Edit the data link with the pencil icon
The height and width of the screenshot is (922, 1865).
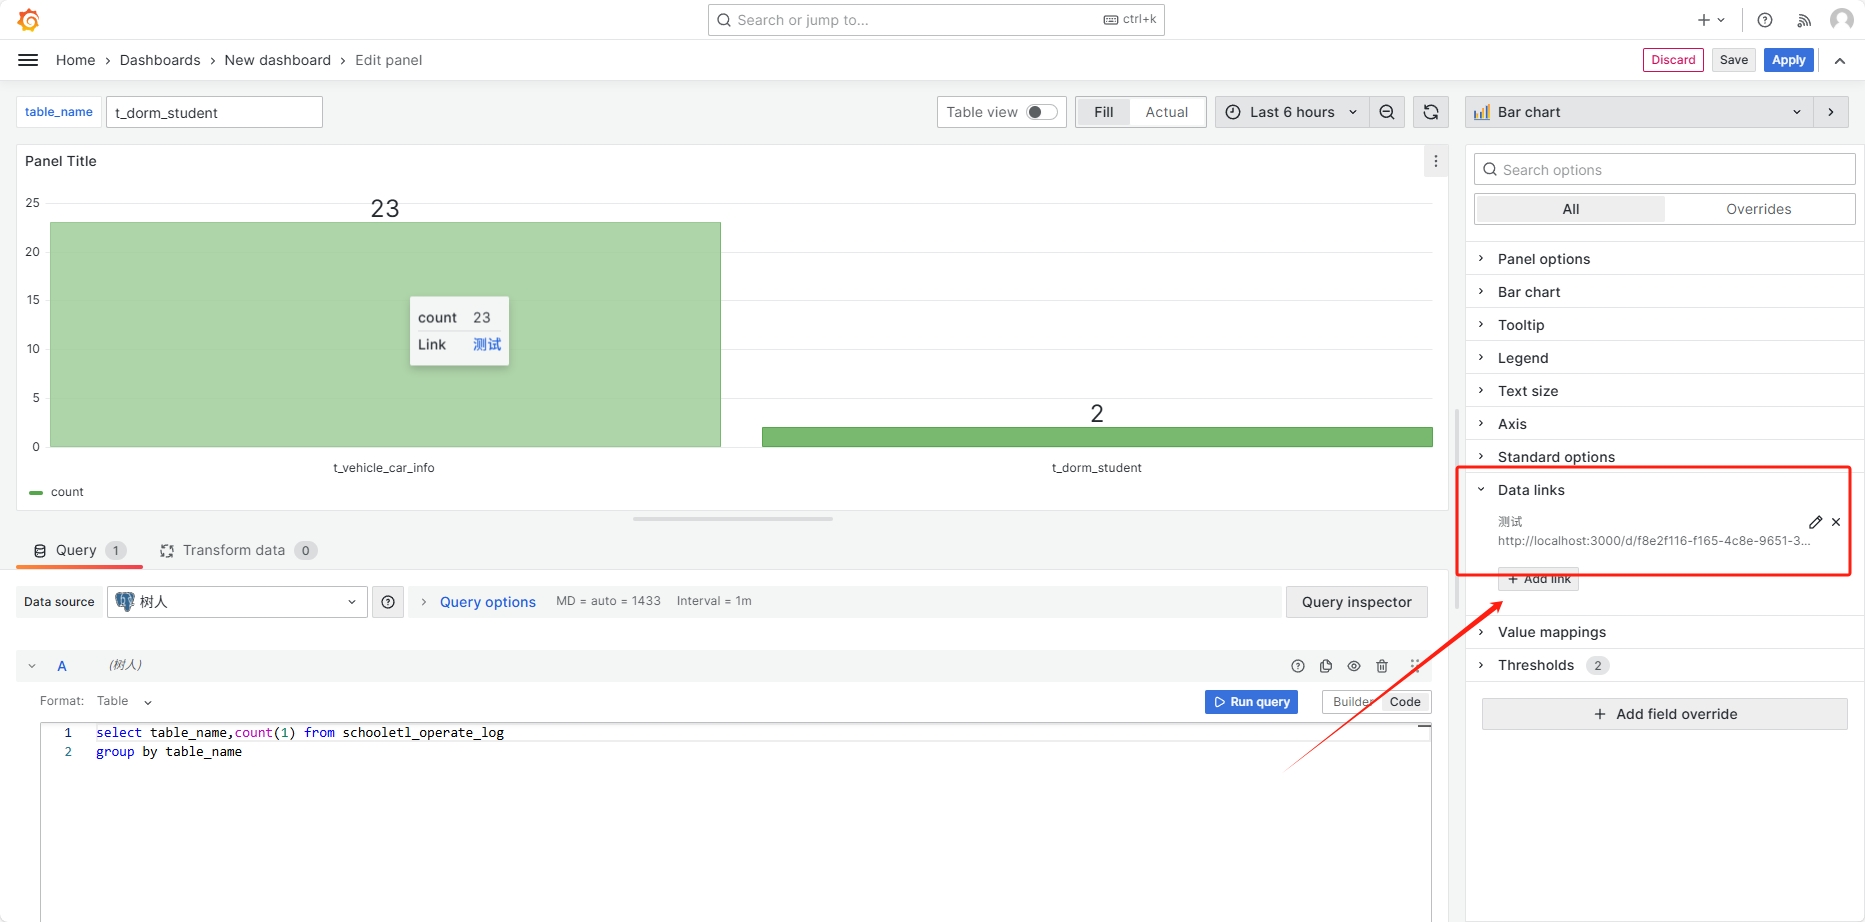(x=1815, y=522)
